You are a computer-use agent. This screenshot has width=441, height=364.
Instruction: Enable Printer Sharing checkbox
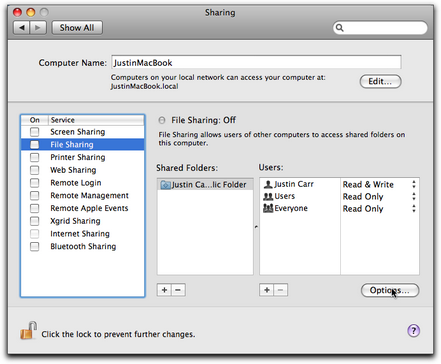[x=34, y=157]
